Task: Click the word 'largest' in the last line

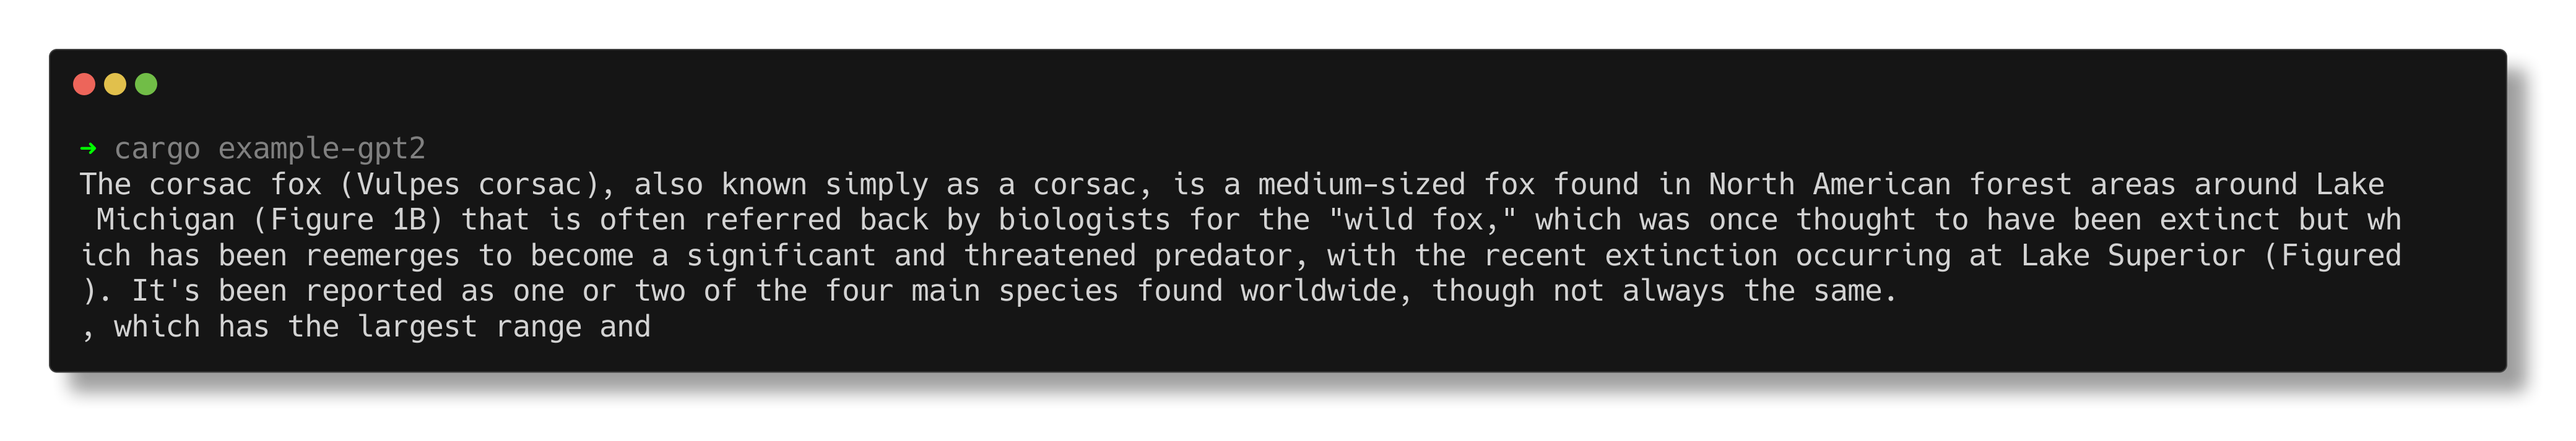Action: (417, 327)
